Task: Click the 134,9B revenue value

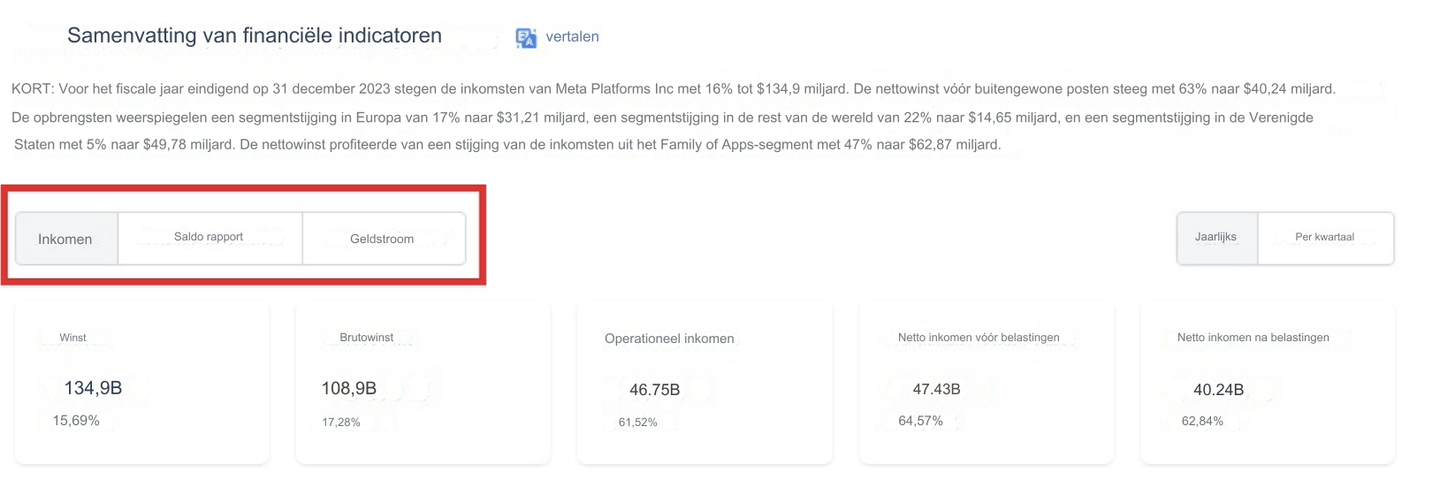Action: (x=93, y=388)
